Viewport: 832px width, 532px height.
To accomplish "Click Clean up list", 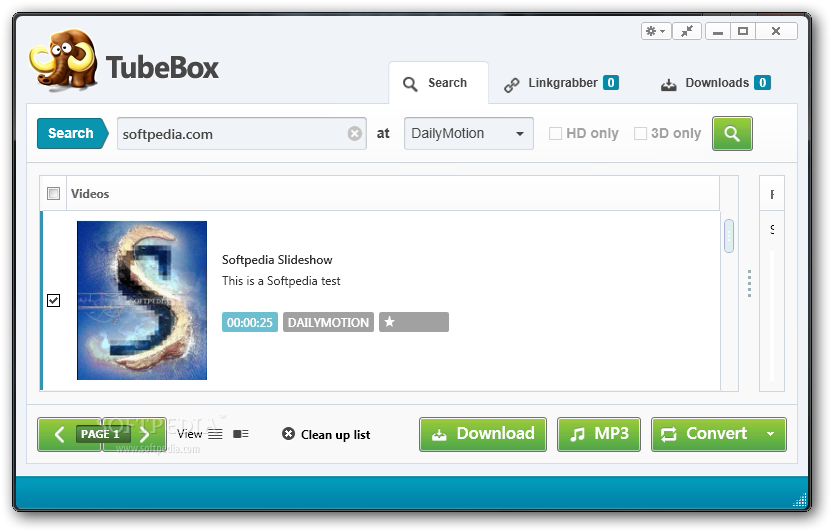I will coord(326,434).
